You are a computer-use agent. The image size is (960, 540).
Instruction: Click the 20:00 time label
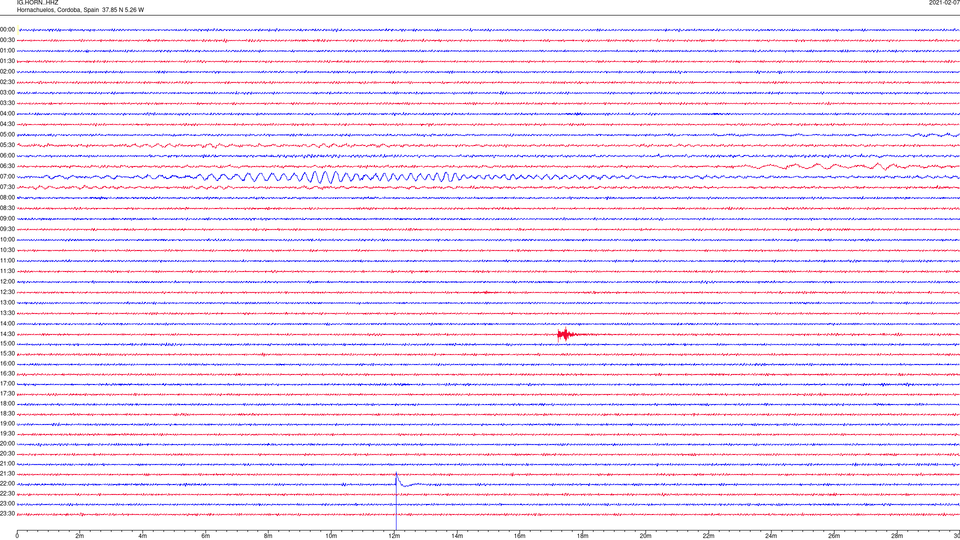(x=7, y=444)
